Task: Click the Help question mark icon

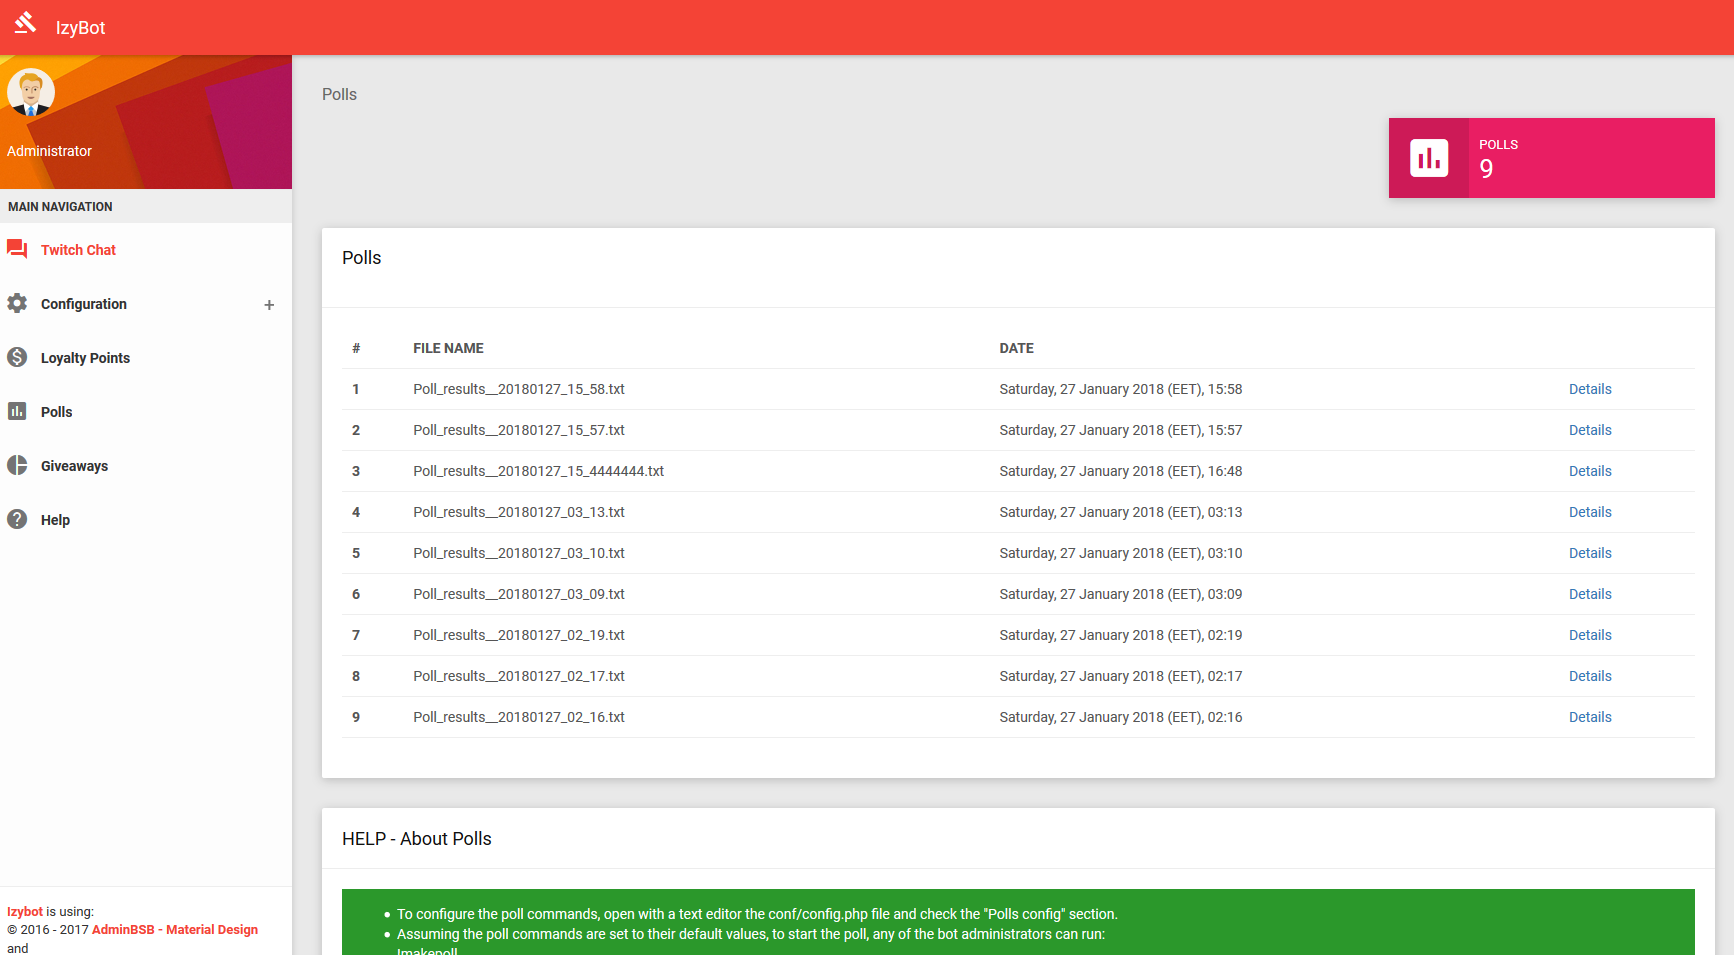Action: tap(17, 519)
